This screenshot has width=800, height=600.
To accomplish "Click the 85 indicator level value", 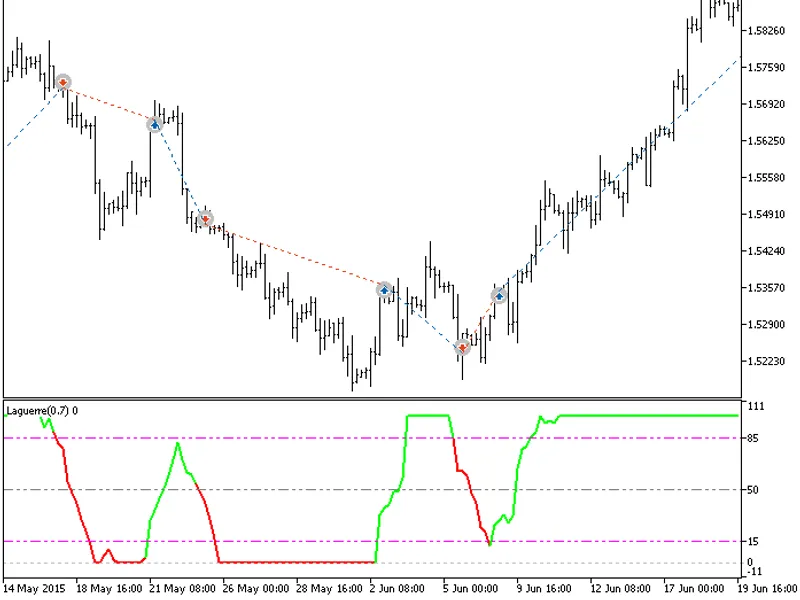I will [753, 438].
